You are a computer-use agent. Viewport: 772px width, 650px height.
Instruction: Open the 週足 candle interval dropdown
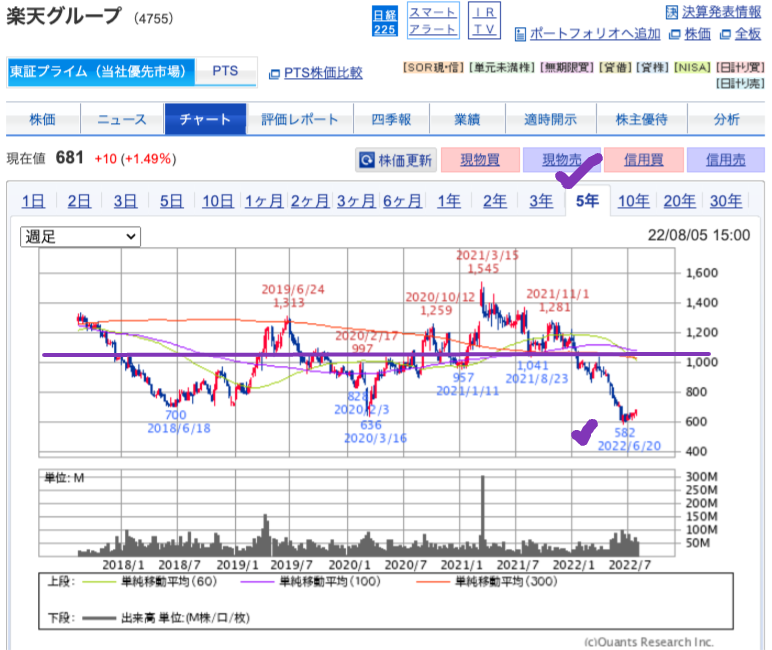(x=80, y=237)
